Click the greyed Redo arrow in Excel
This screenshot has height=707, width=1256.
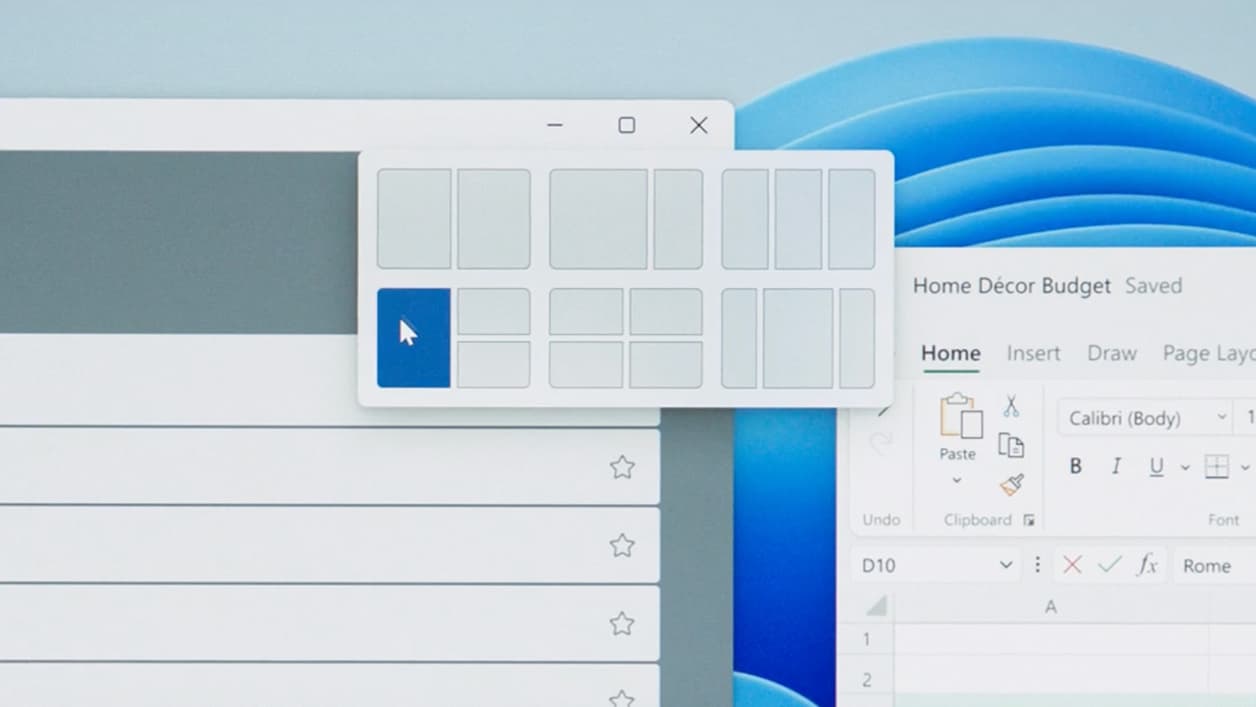[881, 442]
